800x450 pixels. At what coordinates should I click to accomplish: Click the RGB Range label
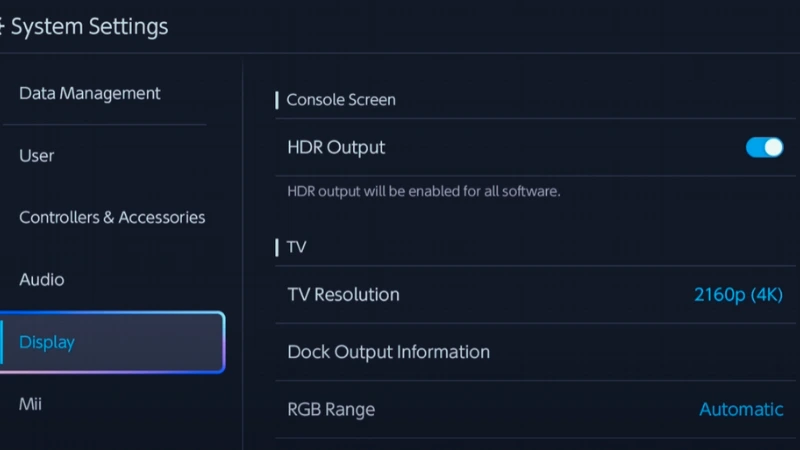[x=331, y=409]
